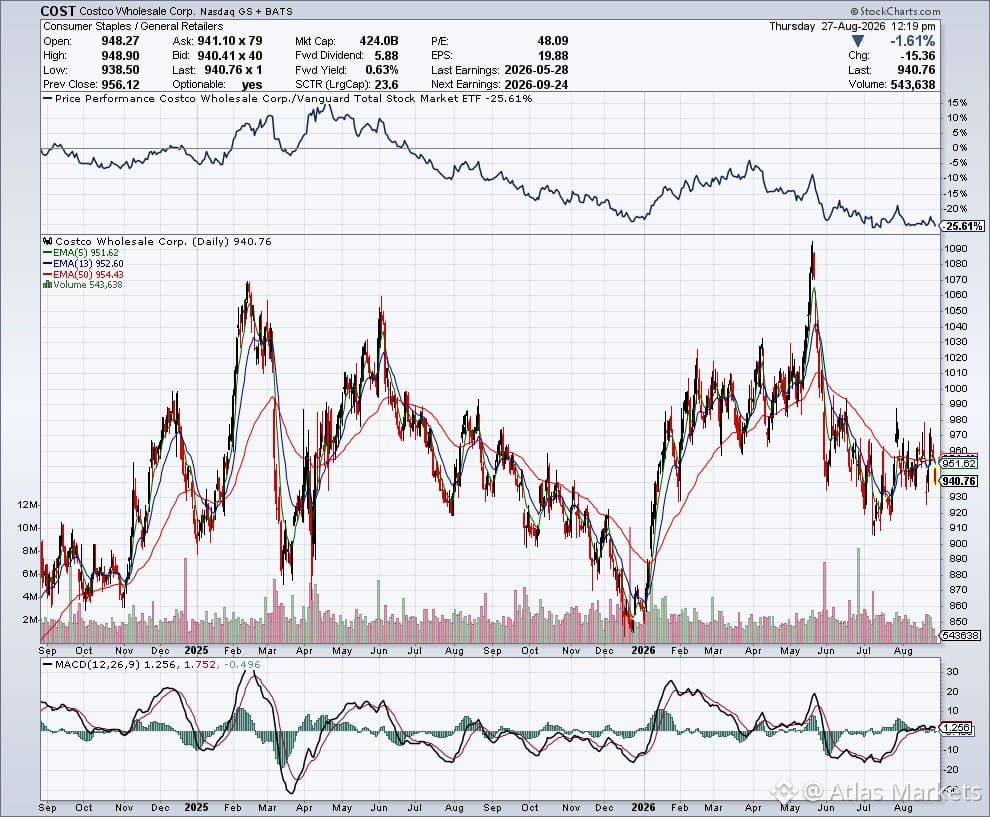Select the Fwd Yield value 0.63%

click(382, 70)
